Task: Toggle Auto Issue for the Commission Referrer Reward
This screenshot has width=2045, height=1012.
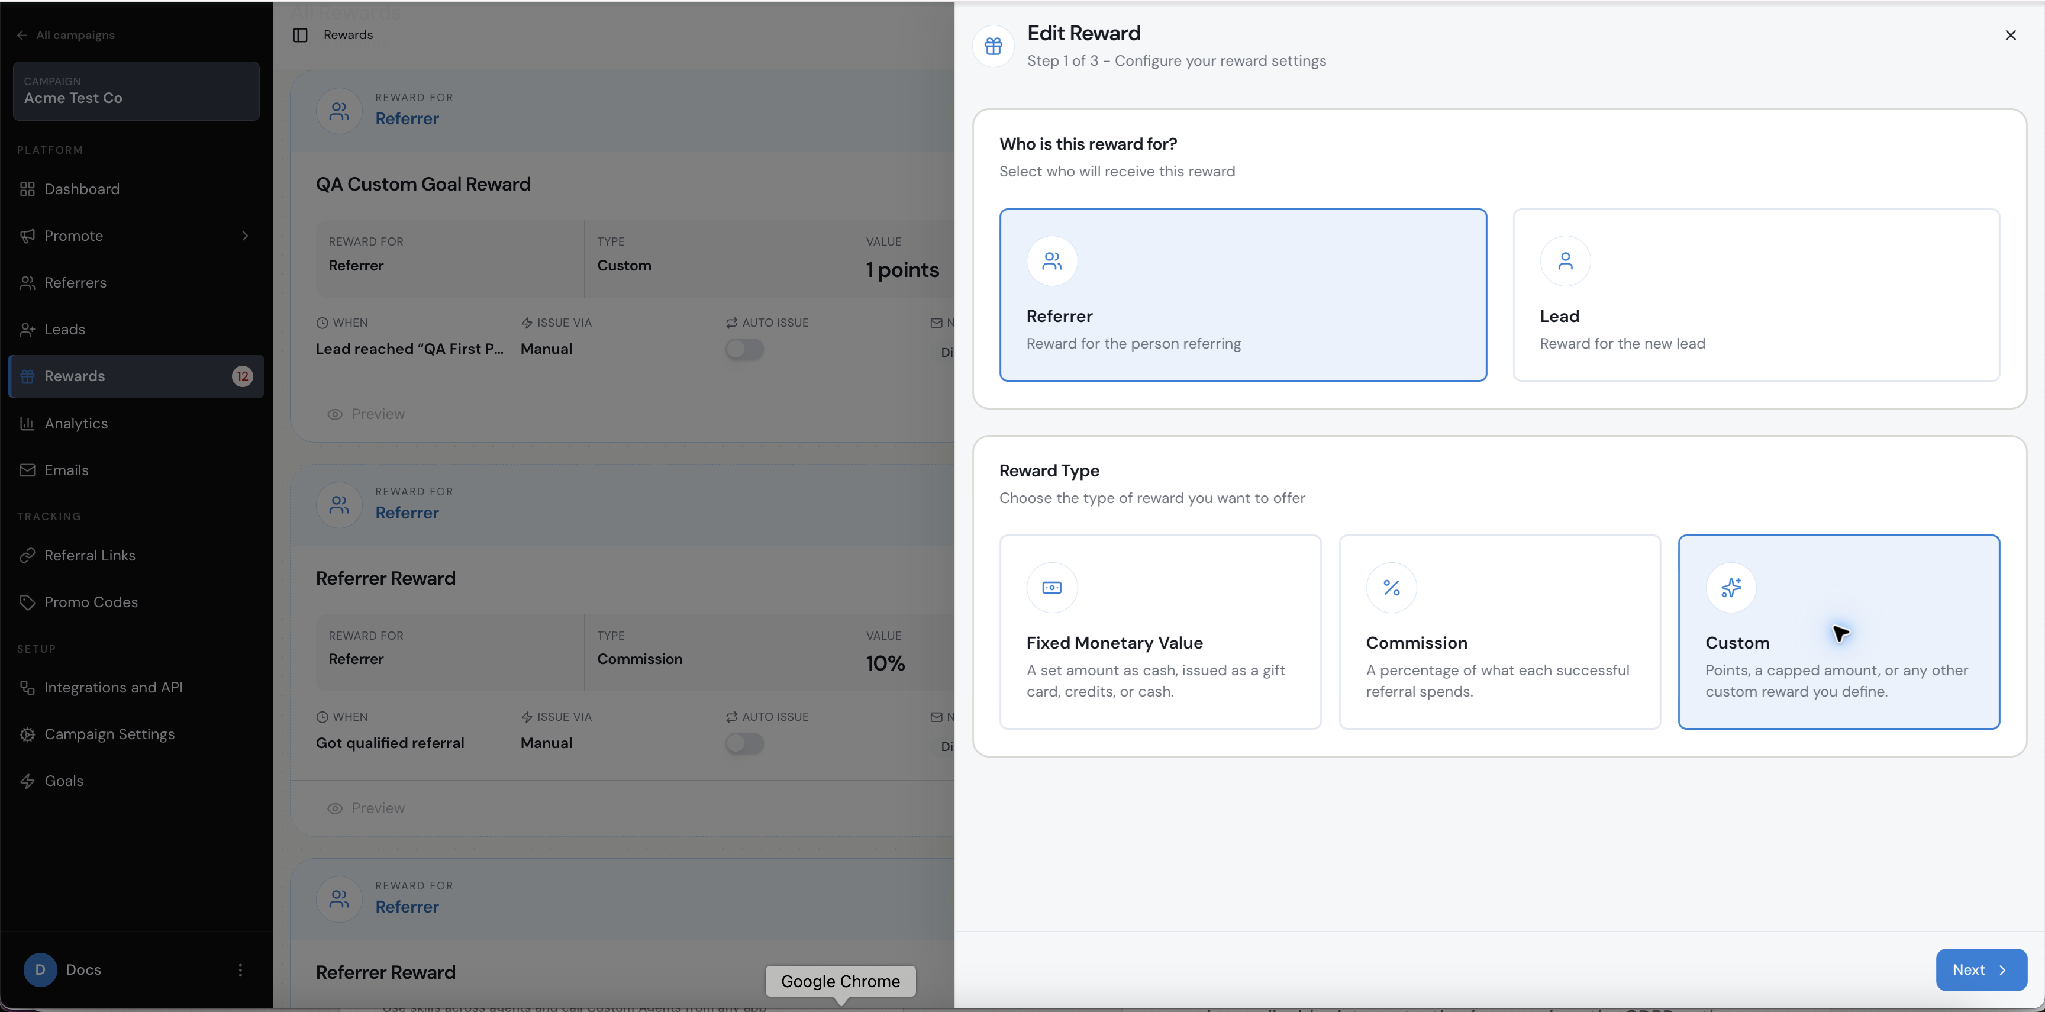Action: click(x=744, y=743)
